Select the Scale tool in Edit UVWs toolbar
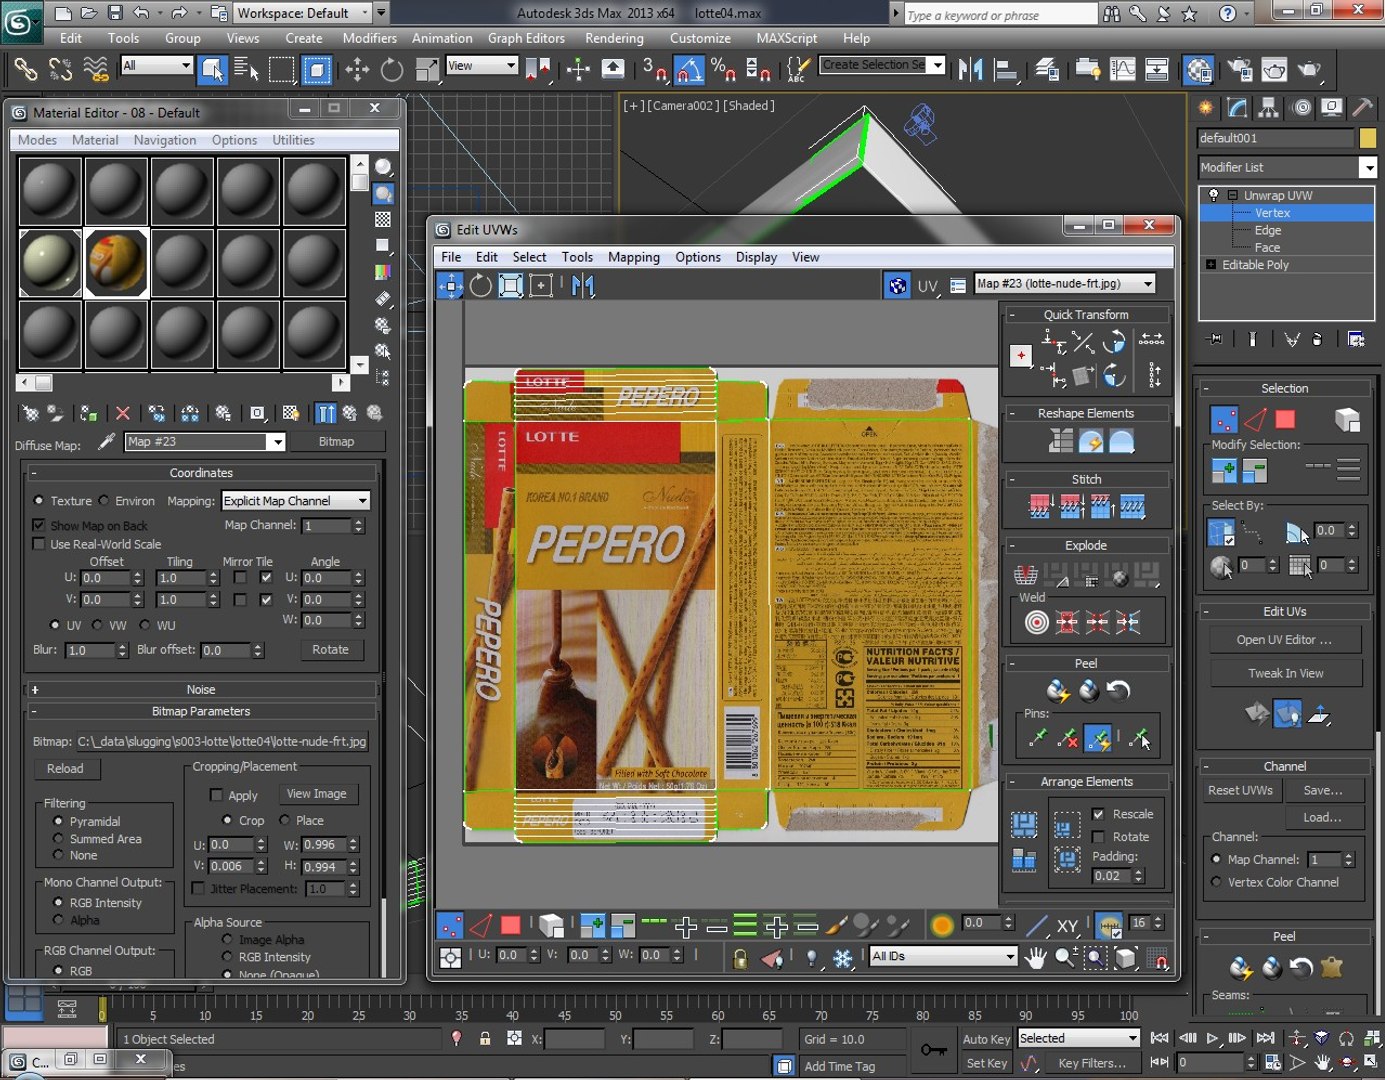Image resolution: width=1385 pixels, height=1080 pixels. click(x=511, y=287)
